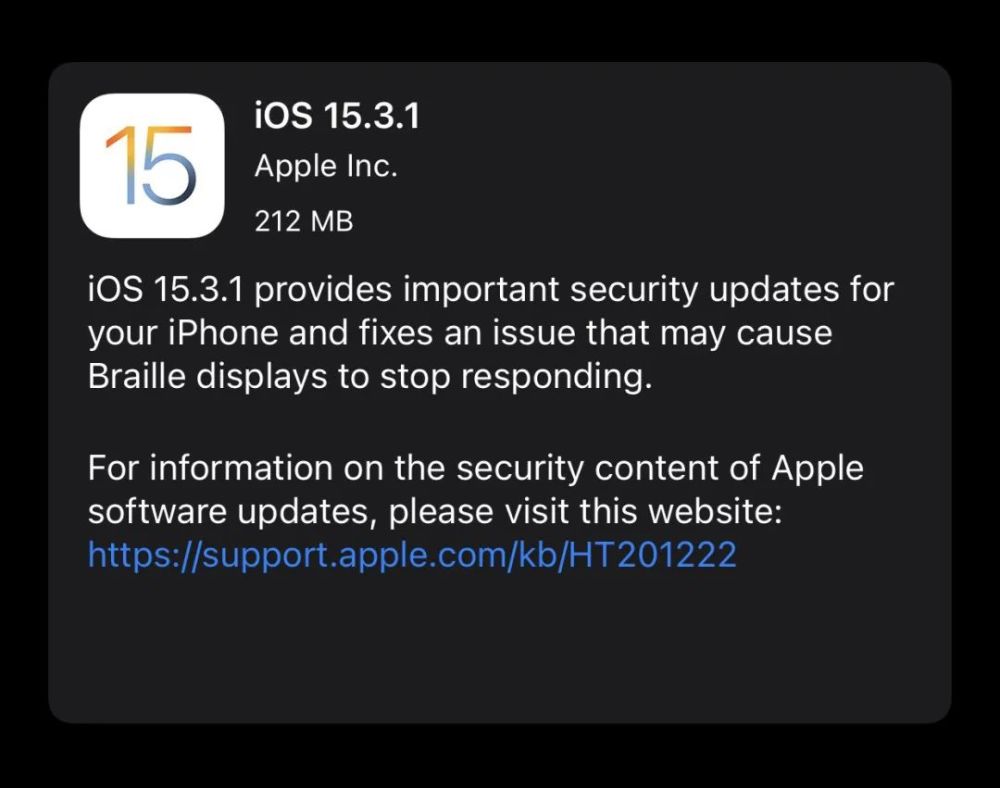1000x788 pixels.
Task: Tap the phrase 'important security updates'
Action: [x=621, y=289]
